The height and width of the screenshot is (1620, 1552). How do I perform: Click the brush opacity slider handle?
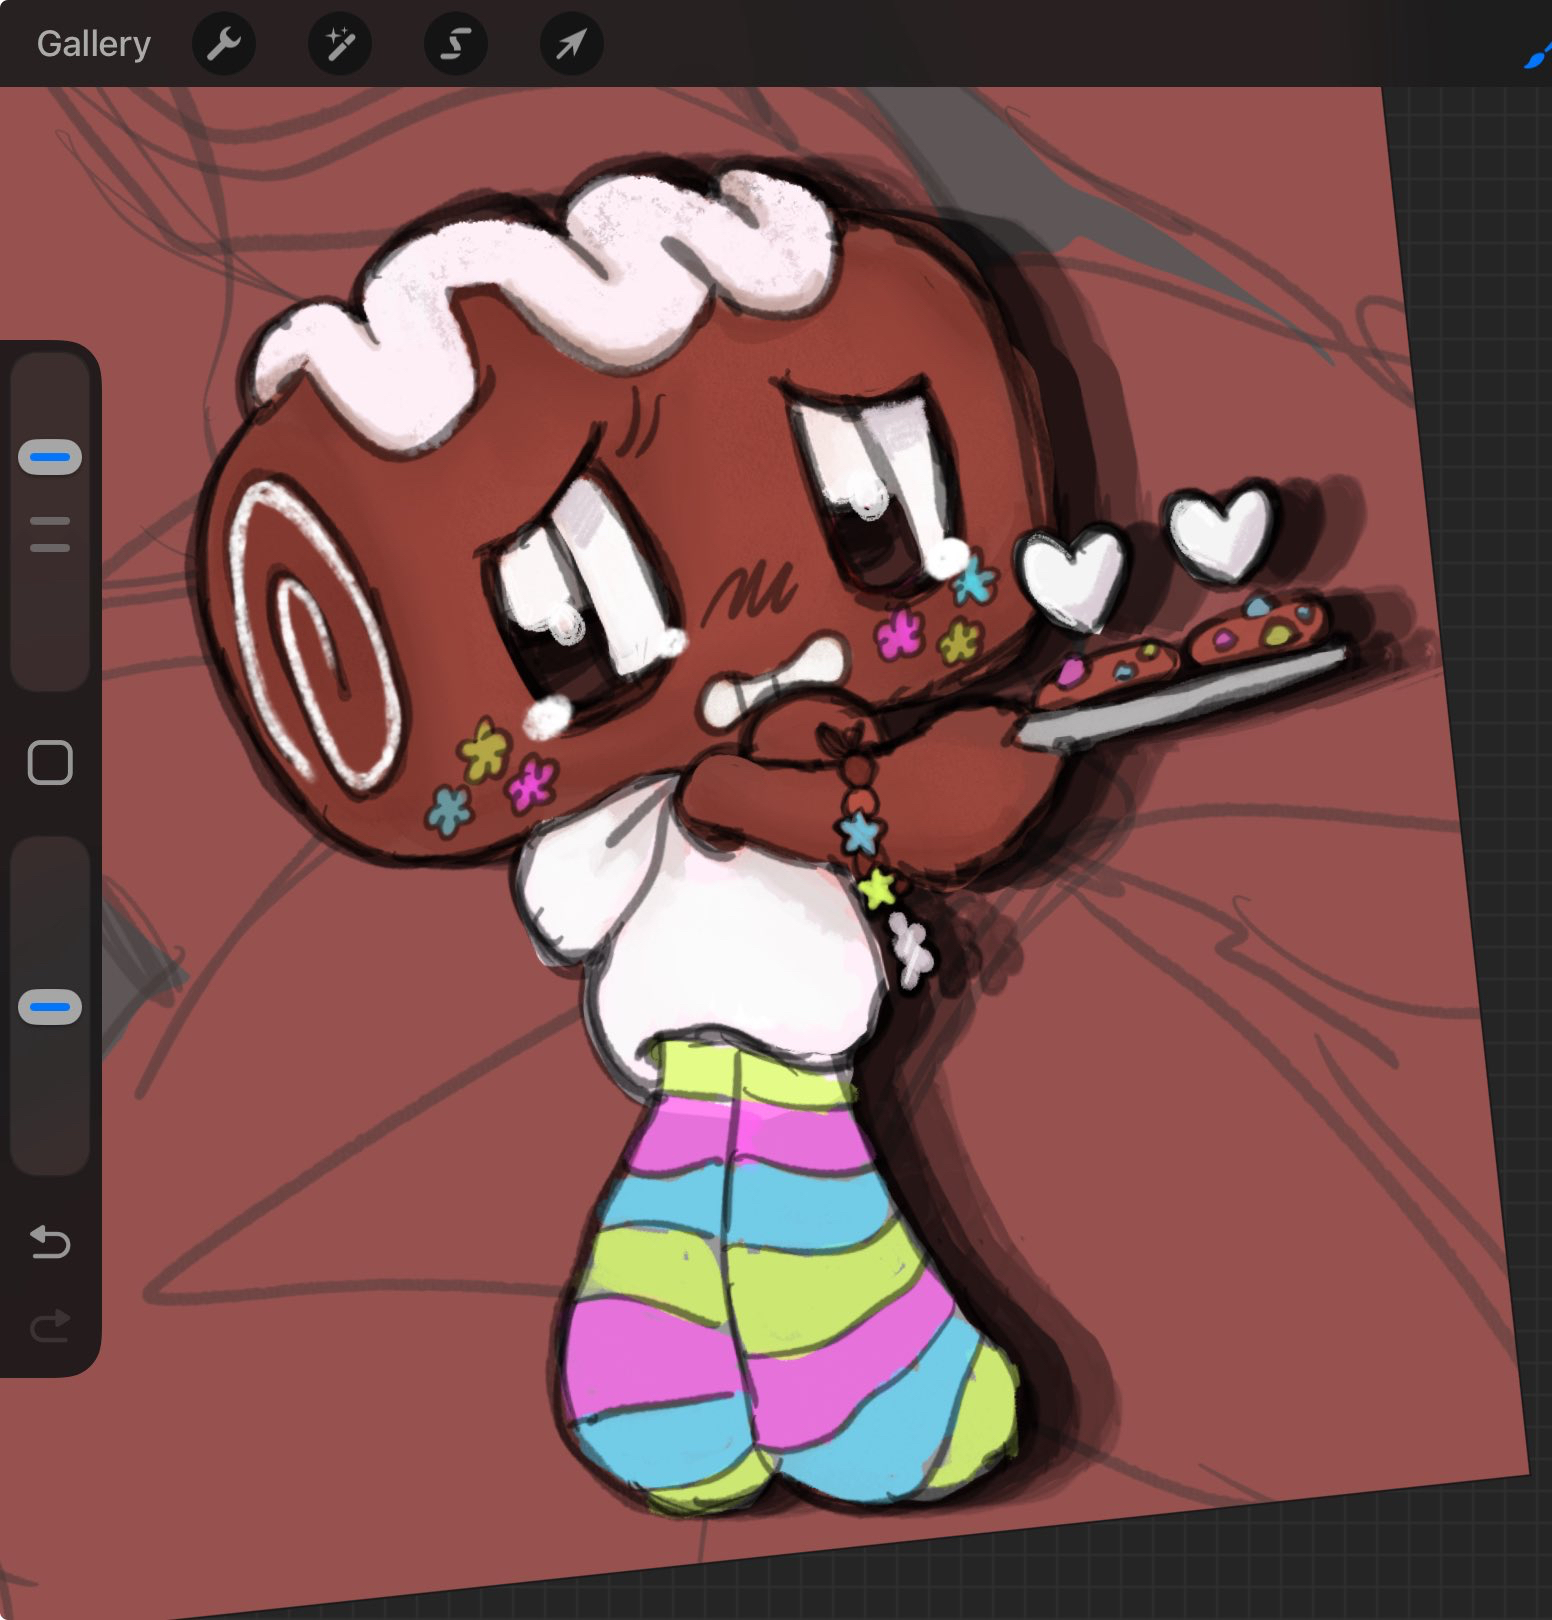tap(50, 1007)
